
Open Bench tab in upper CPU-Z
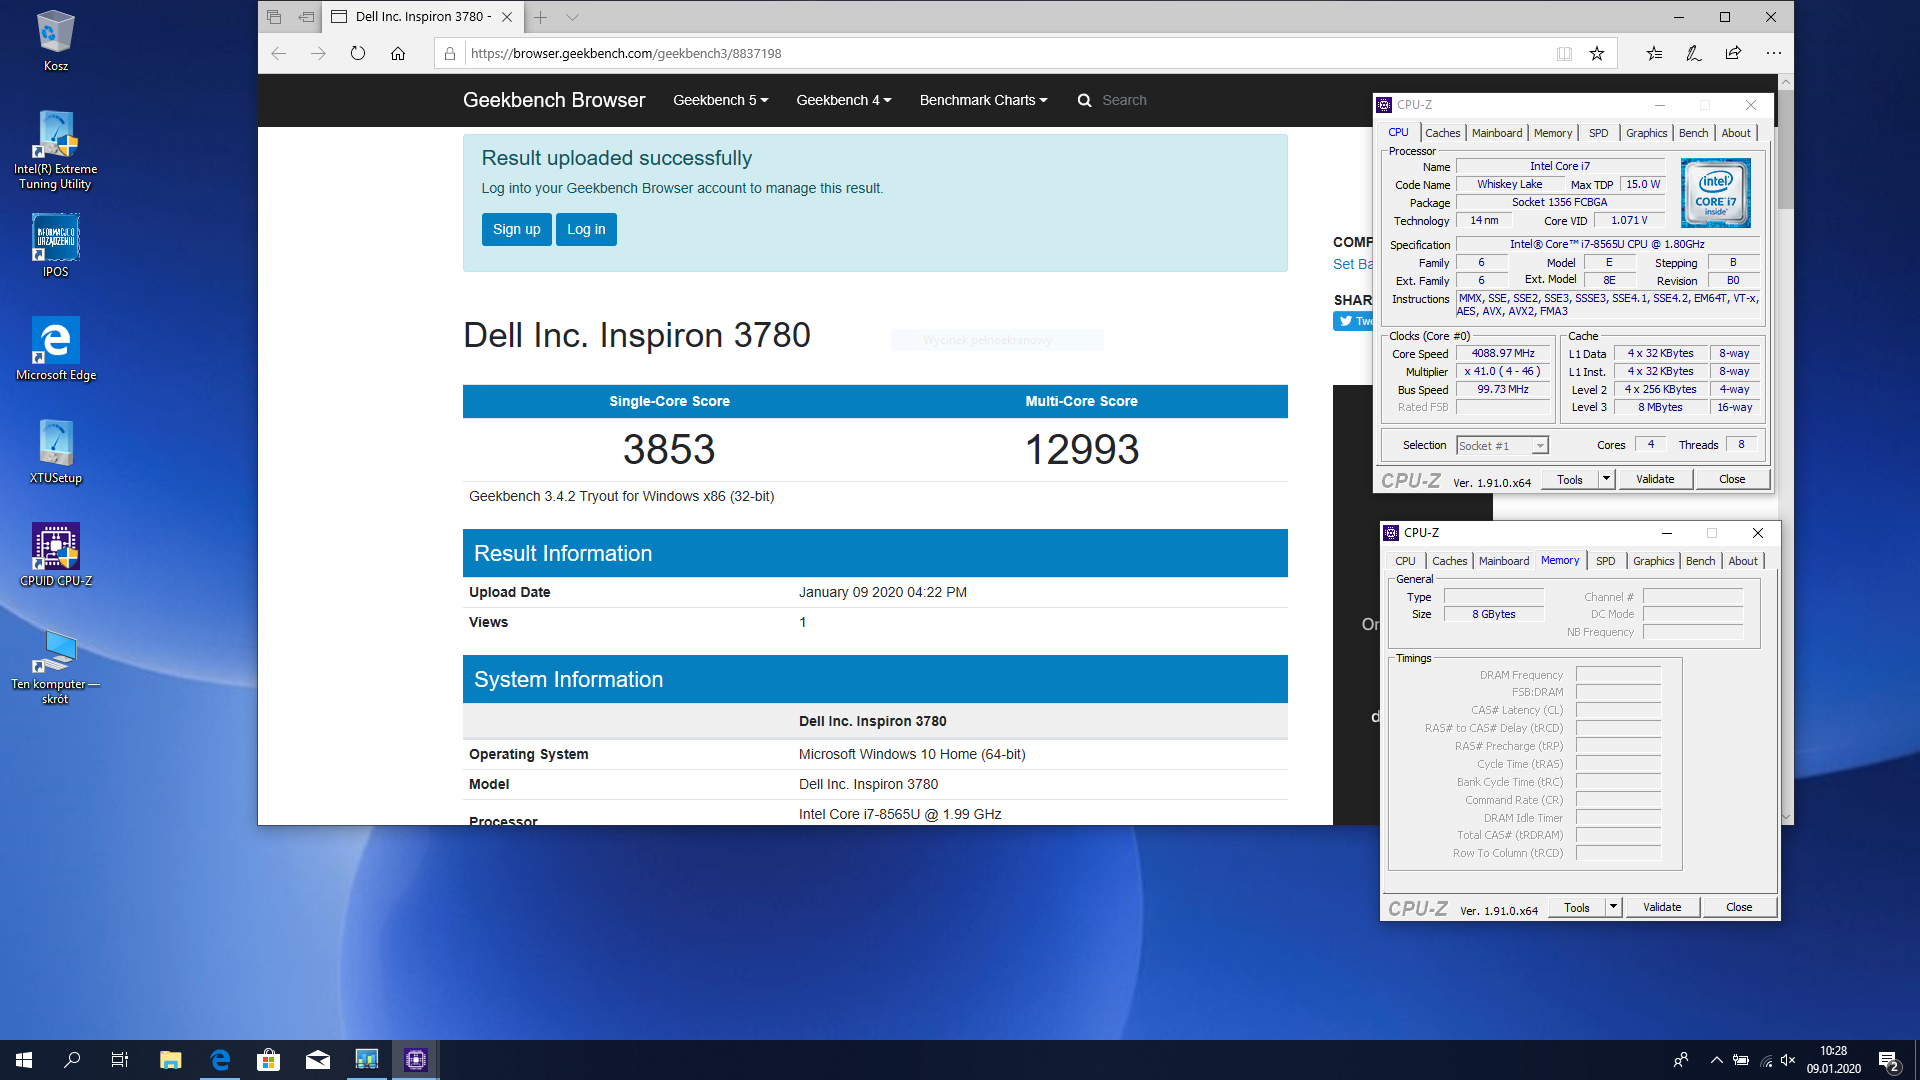click(x=1694, y=133)
